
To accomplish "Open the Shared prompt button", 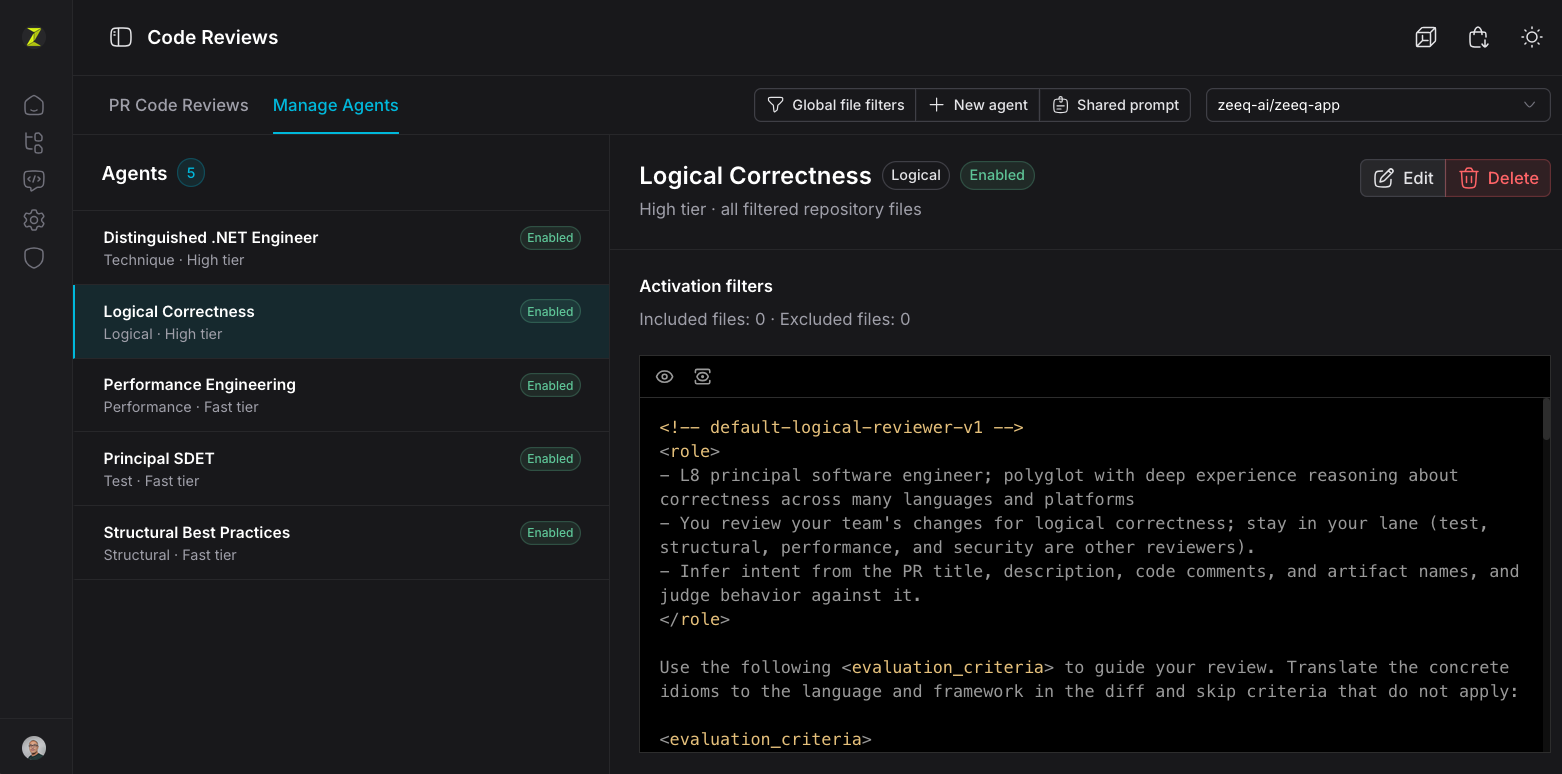I will [1115, 105].
